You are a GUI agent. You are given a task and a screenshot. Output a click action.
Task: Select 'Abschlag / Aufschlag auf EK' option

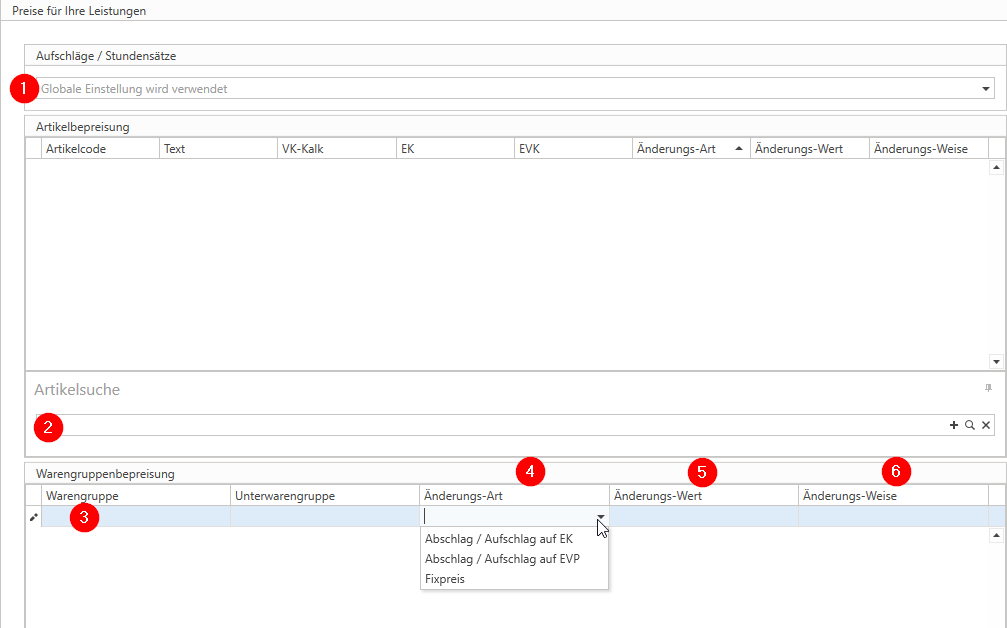[498, 539]
